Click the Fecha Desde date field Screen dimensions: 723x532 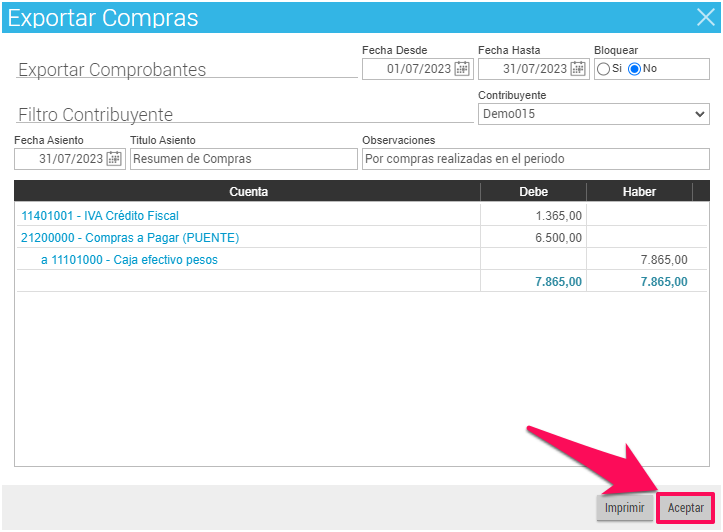click(410, 69)
